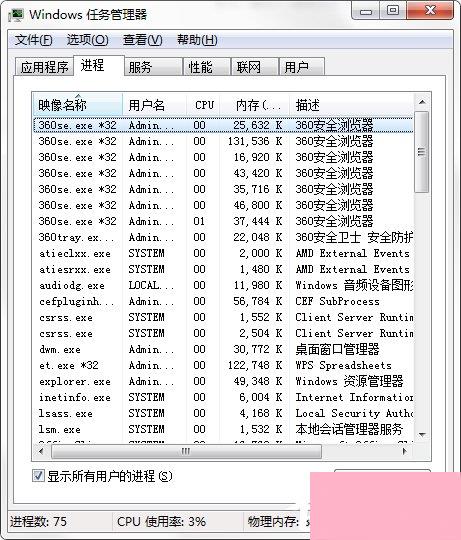Select the explorer.exe process
461x540 pixels.
(x=223, y=381)
